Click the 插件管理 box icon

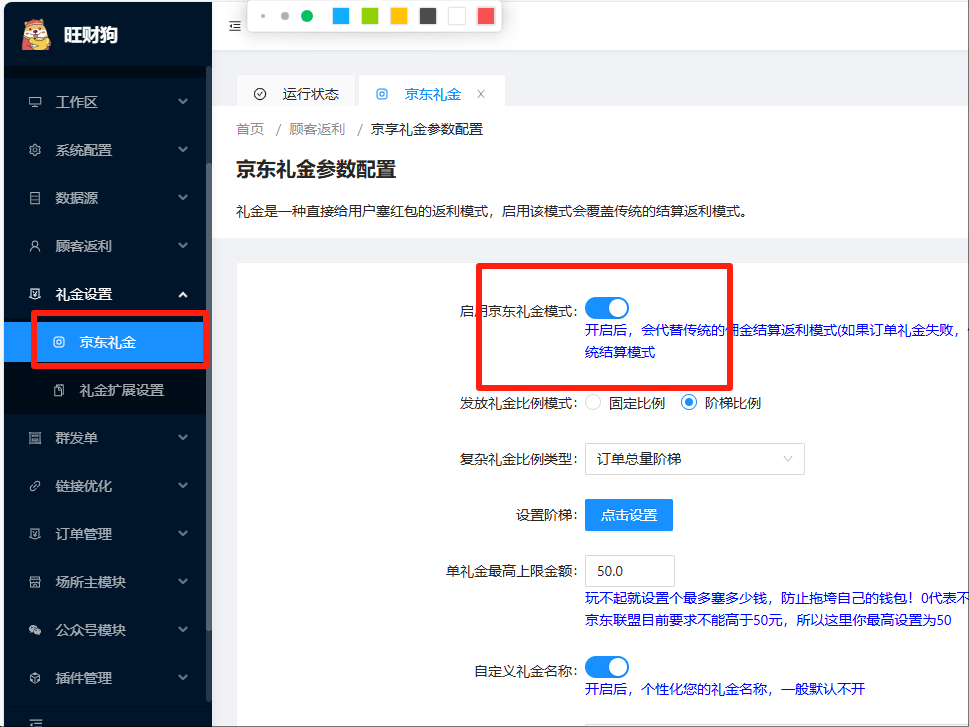click(x=35, y=678)
